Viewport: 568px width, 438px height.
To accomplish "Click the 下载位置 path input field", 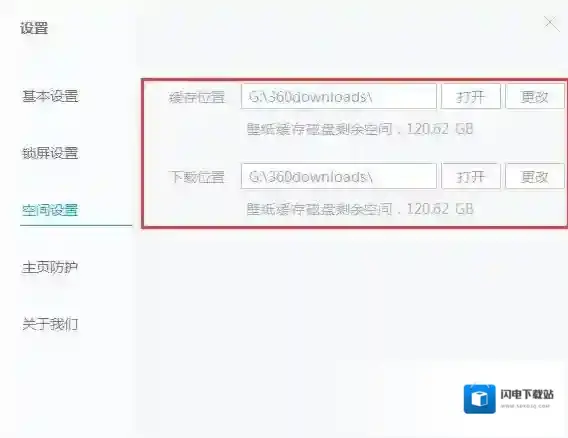I will [x=339, y=176].
